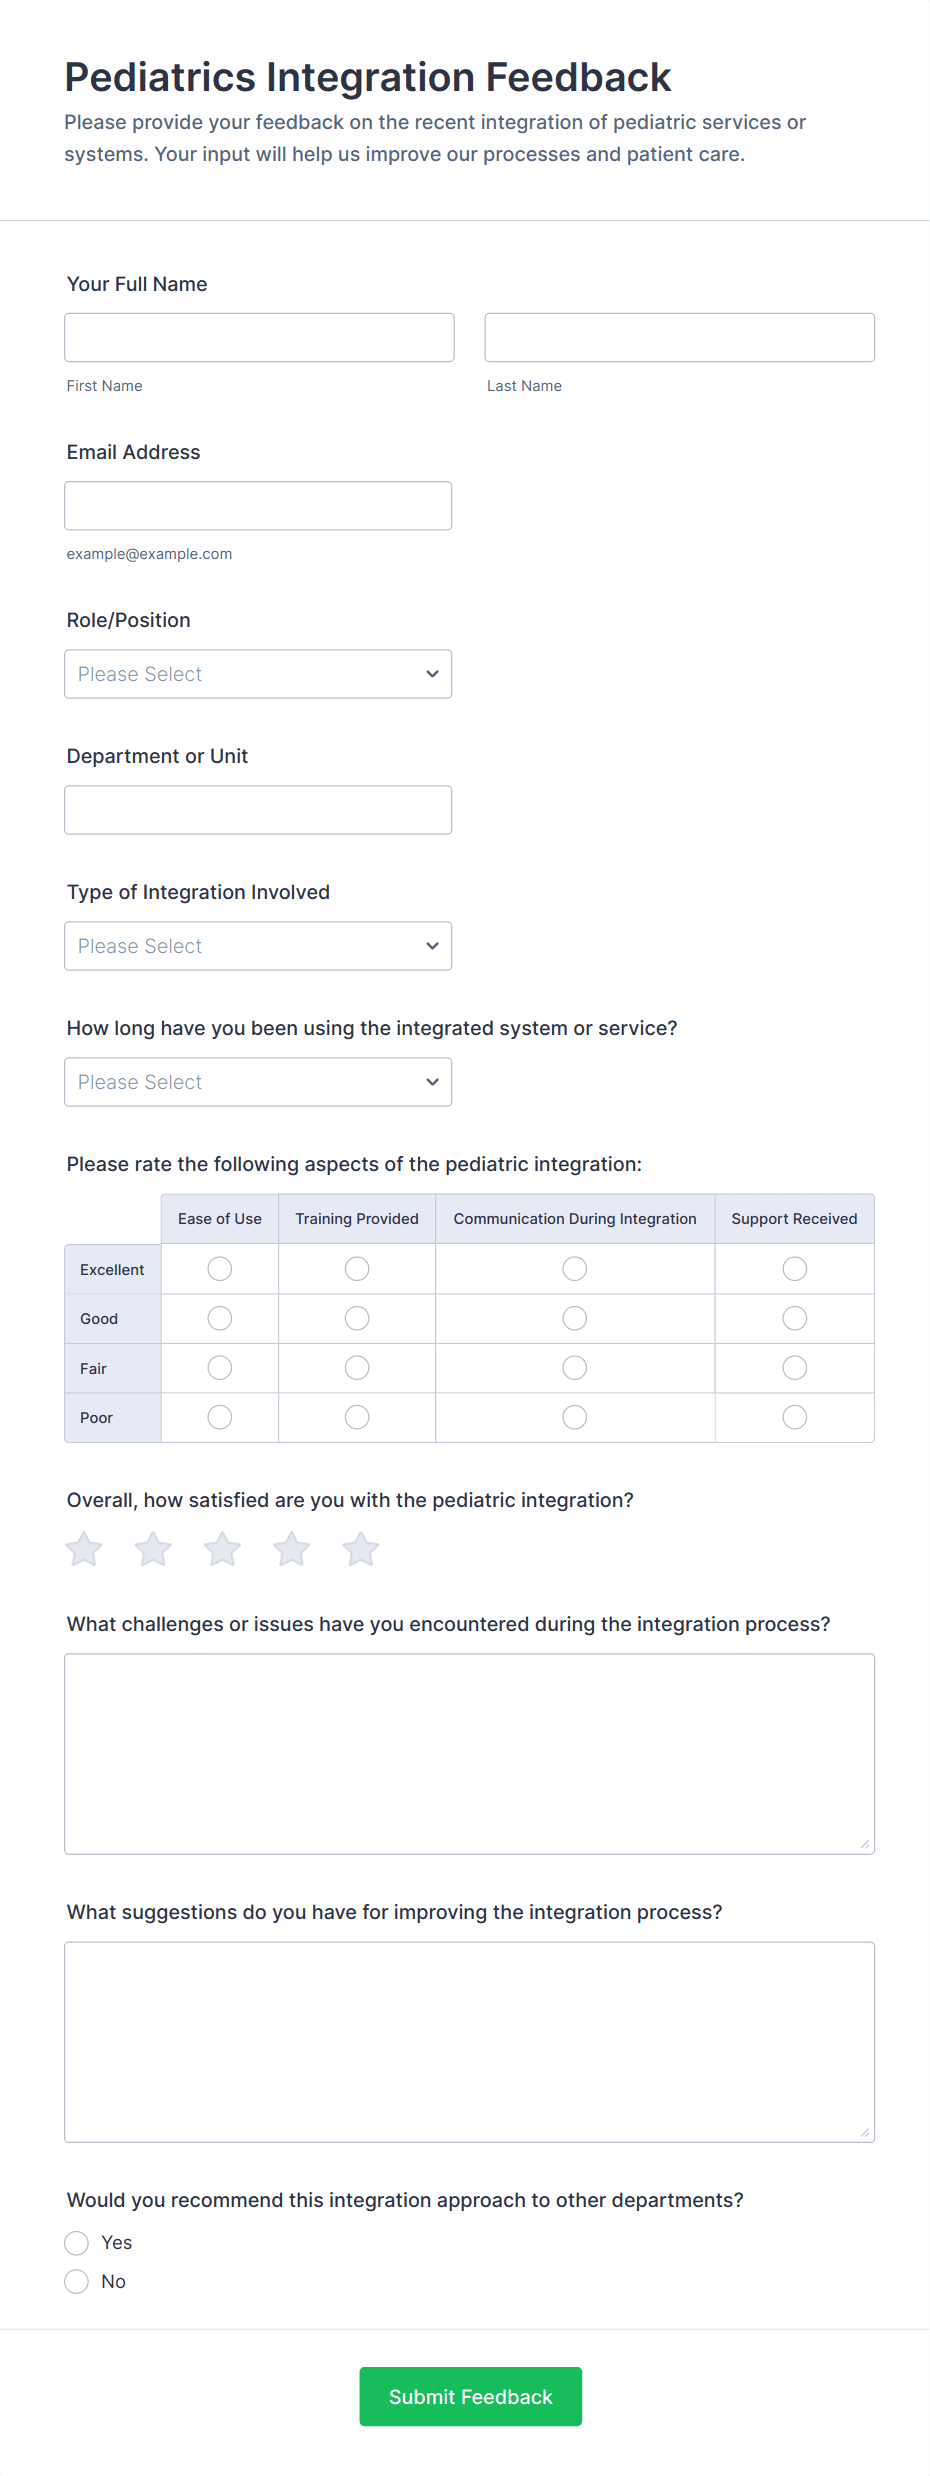The image size is (930, 2476).
Task: Click the Department or Unit field
Action: pyautogui.click(x=258, y=810)
